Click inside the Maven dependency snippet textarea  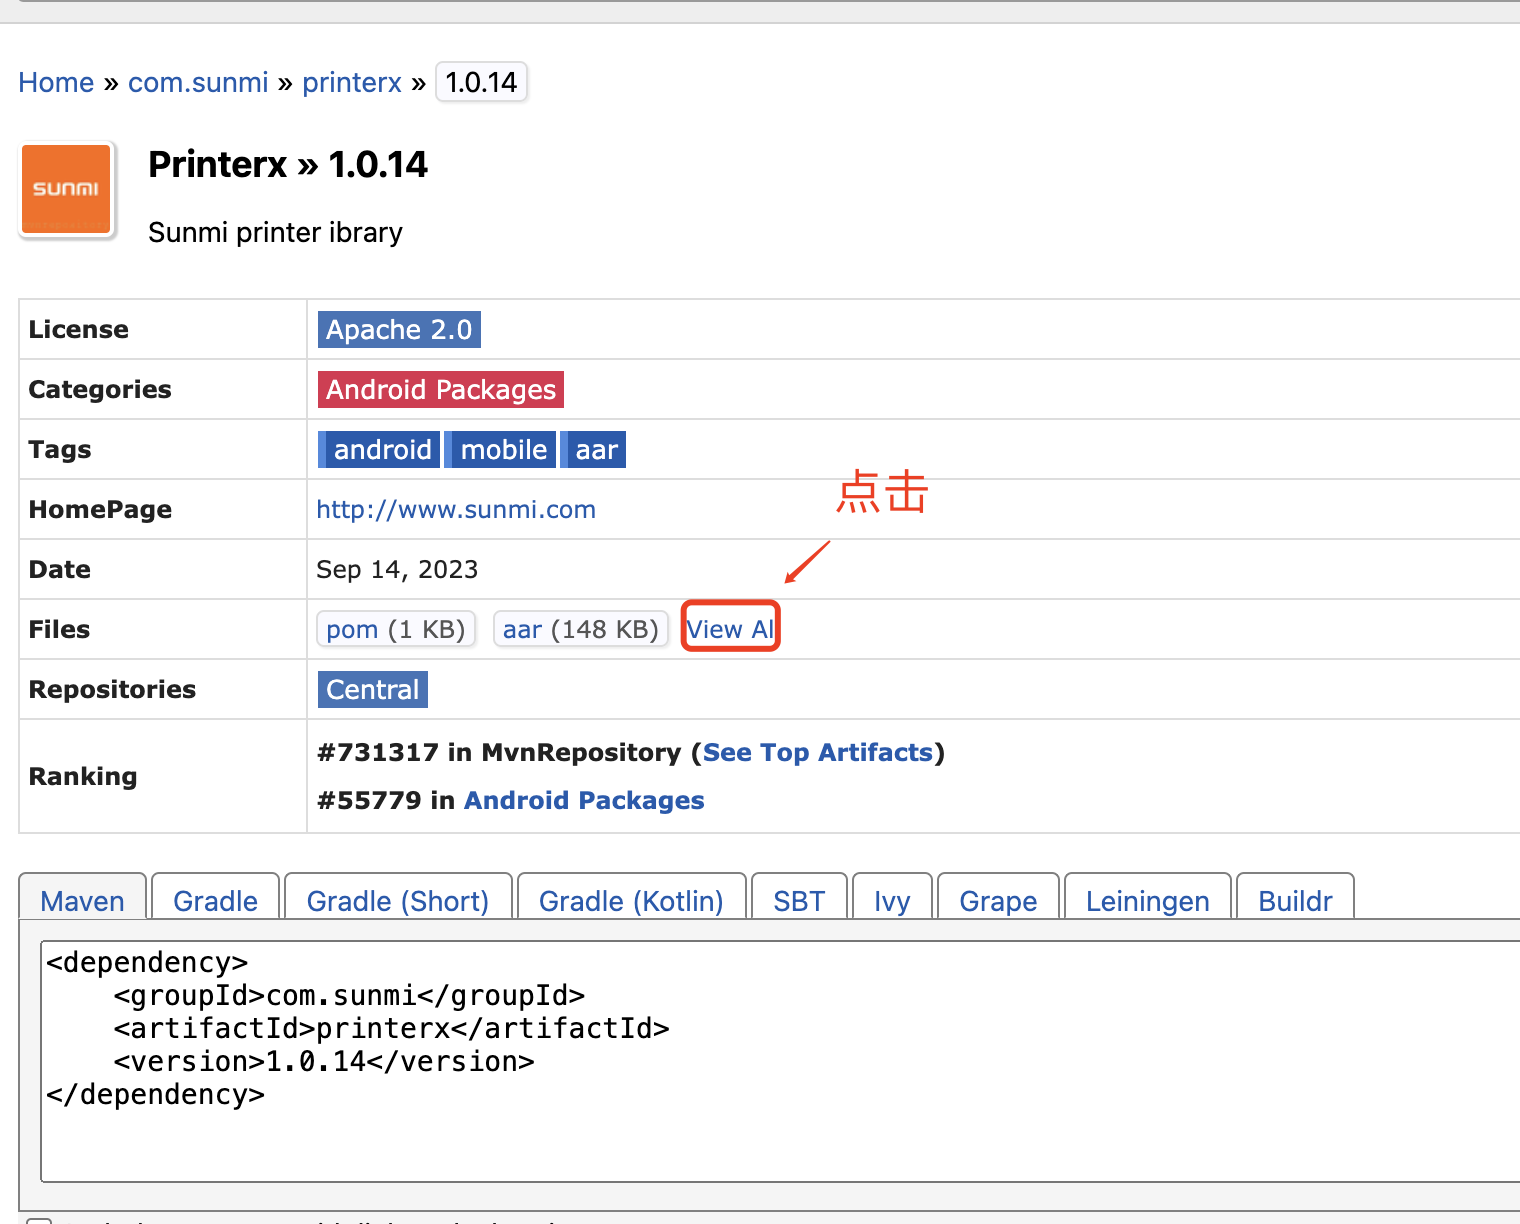point(780,1061)
